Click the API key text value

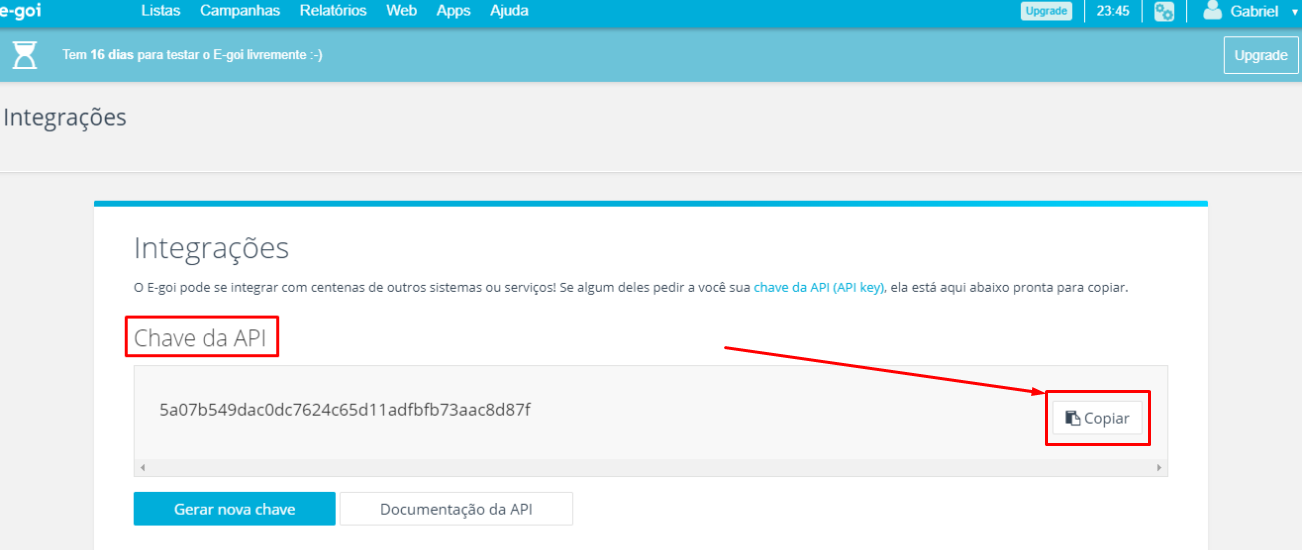click(x=345, y=410)
